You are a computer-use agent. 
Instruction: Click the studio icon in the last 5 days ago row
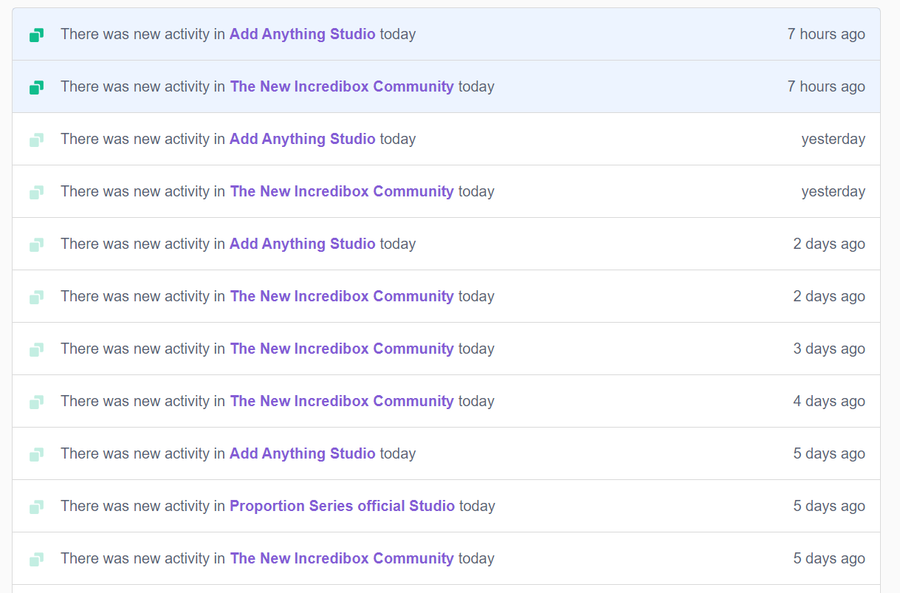[x=37, y=559]
